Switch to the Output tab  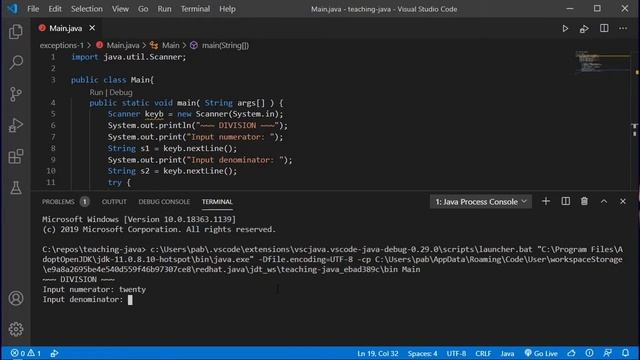[114, 202]
